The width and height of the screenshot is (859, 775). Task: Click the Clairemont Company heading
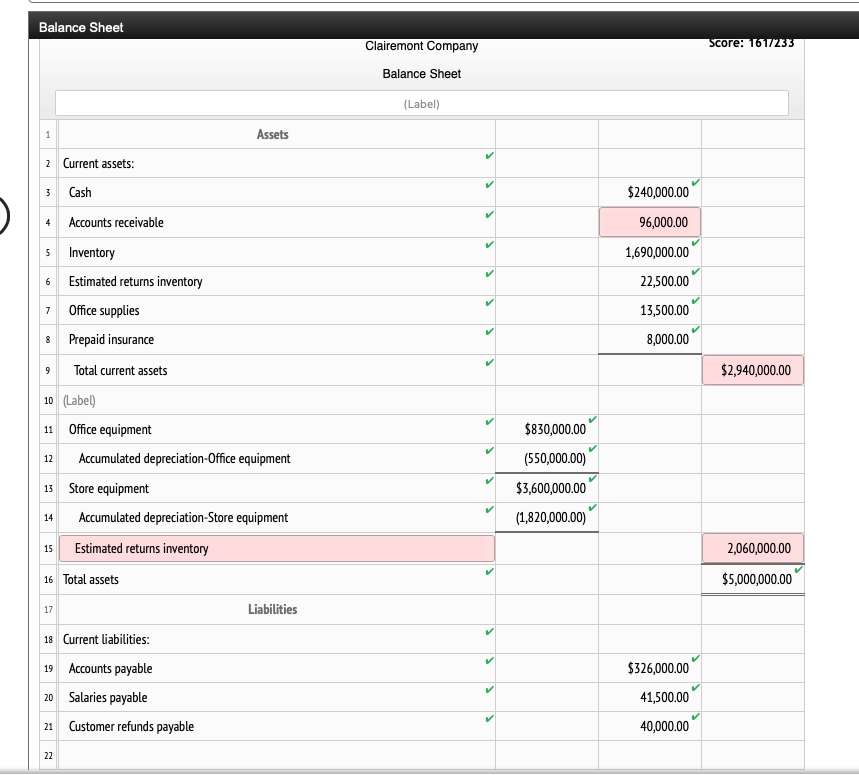pyautogui.click(x=421, y=46)
